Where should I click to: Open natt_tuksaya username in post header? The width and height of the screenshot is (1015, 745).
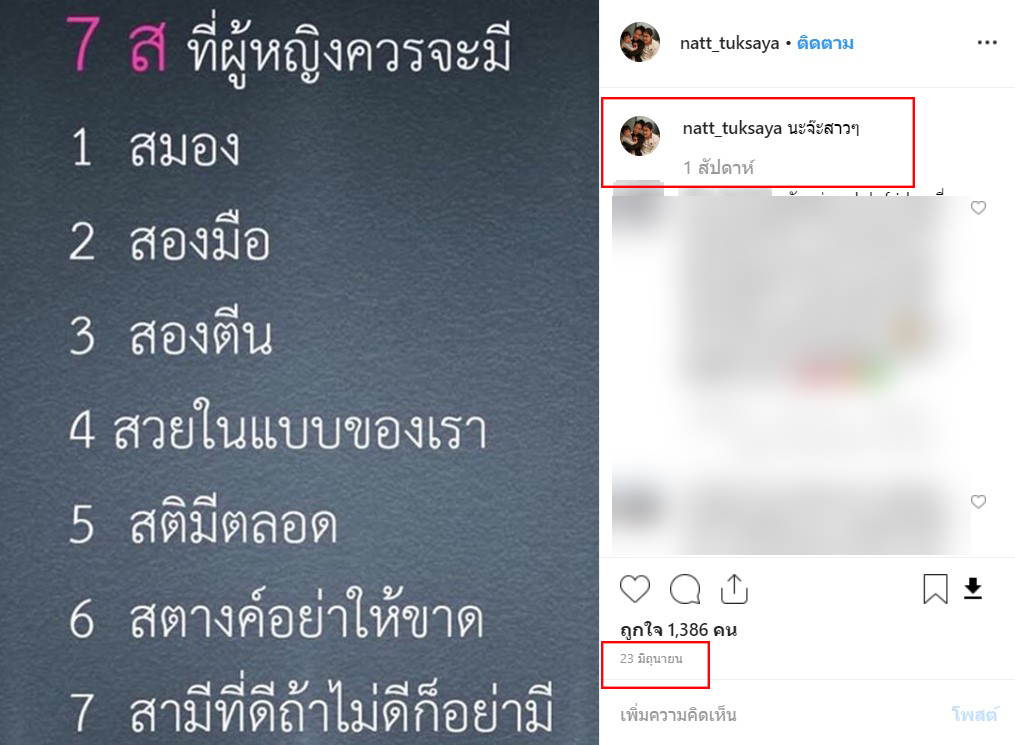pos(730,43)
